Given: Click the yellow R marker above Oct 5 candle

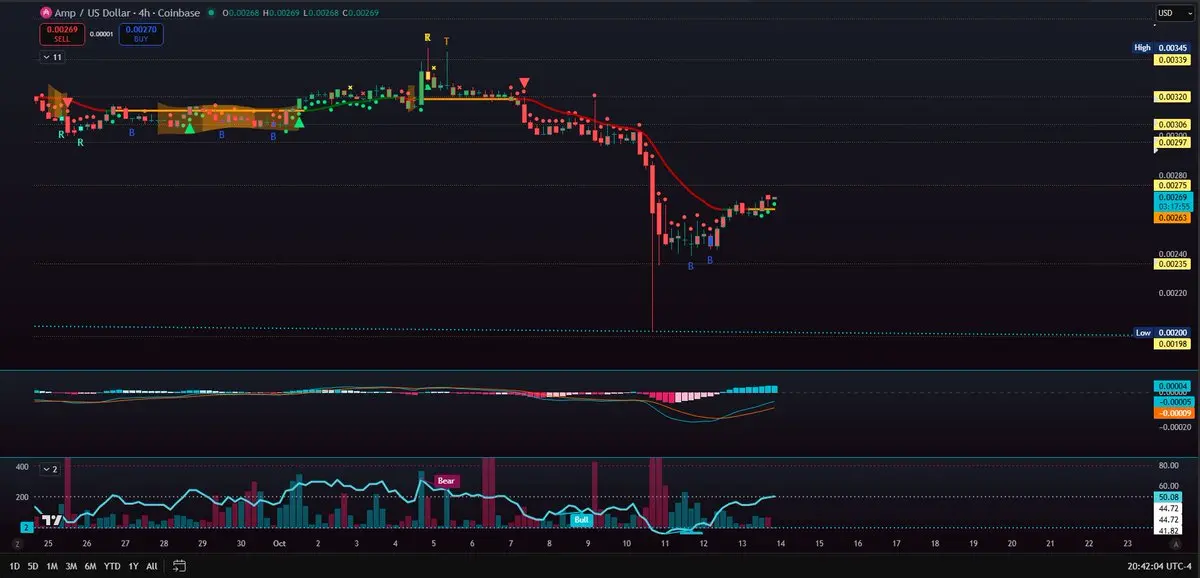Looking at the screenshot, I should tap(427, 38).
